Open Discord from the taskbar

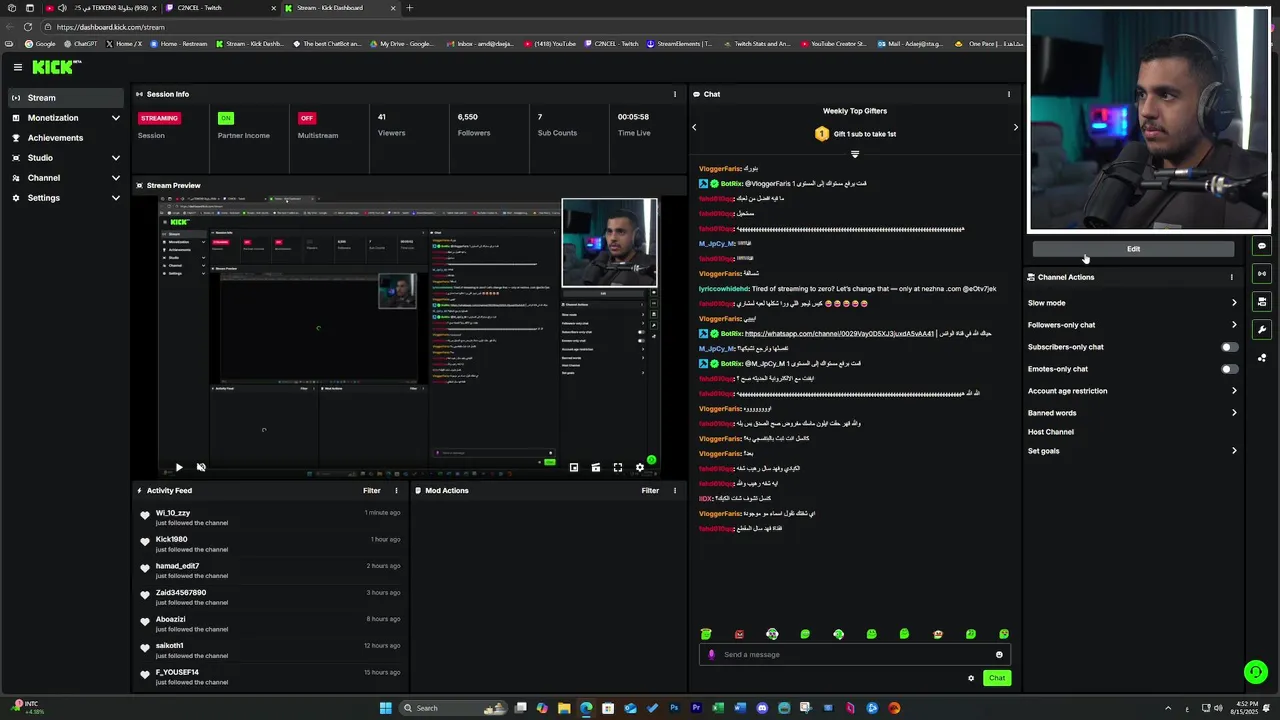tap(762, 708)
